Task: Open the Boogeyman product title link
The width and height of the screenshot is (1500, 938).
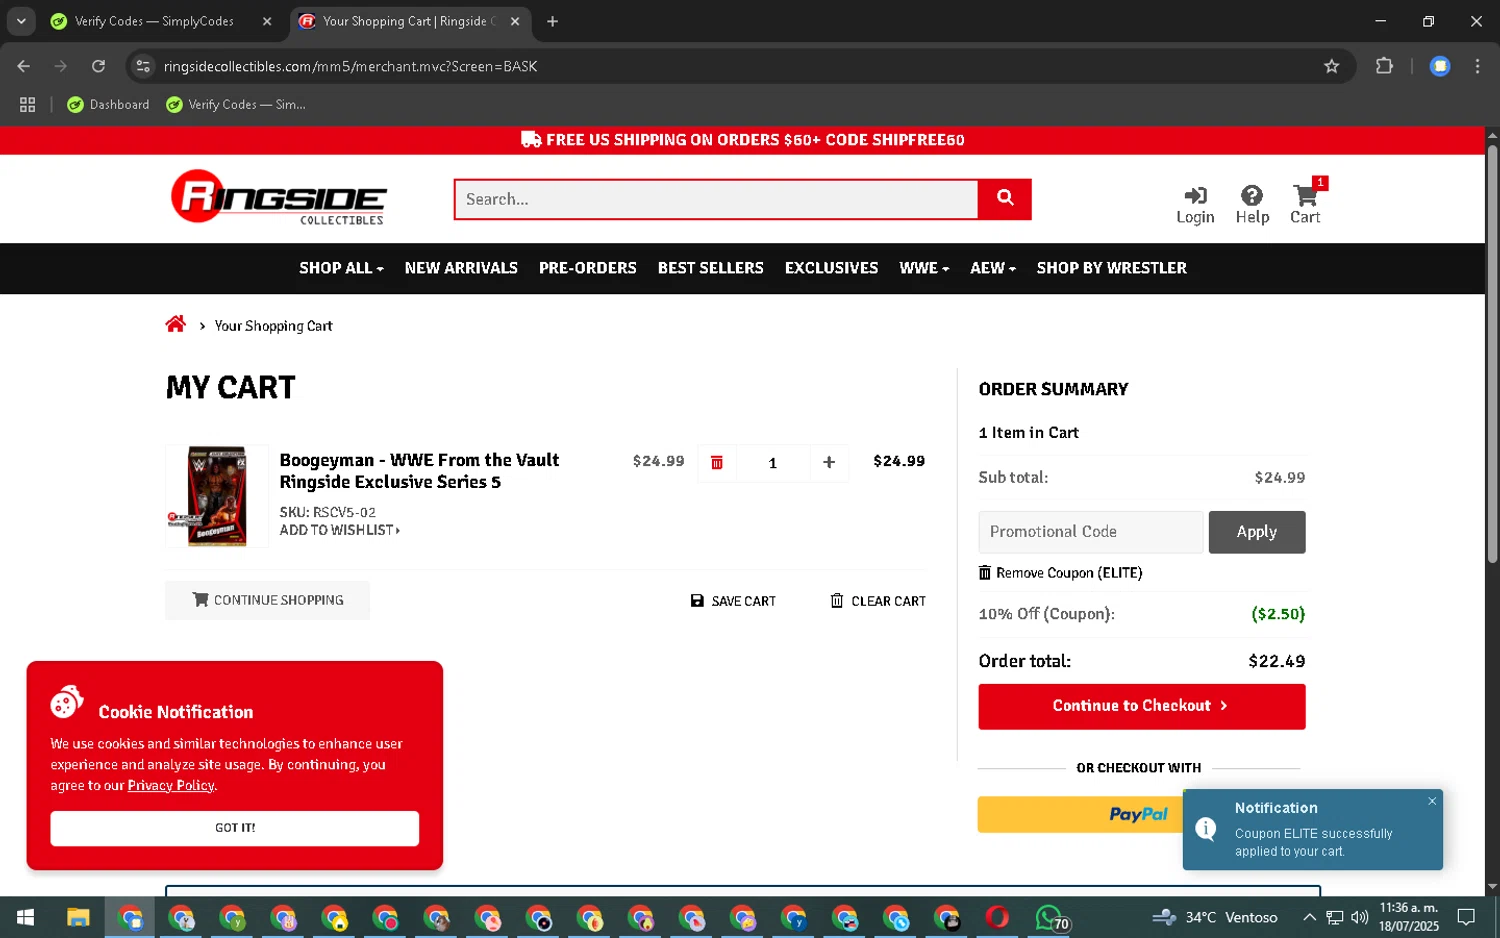Action: 419,471
